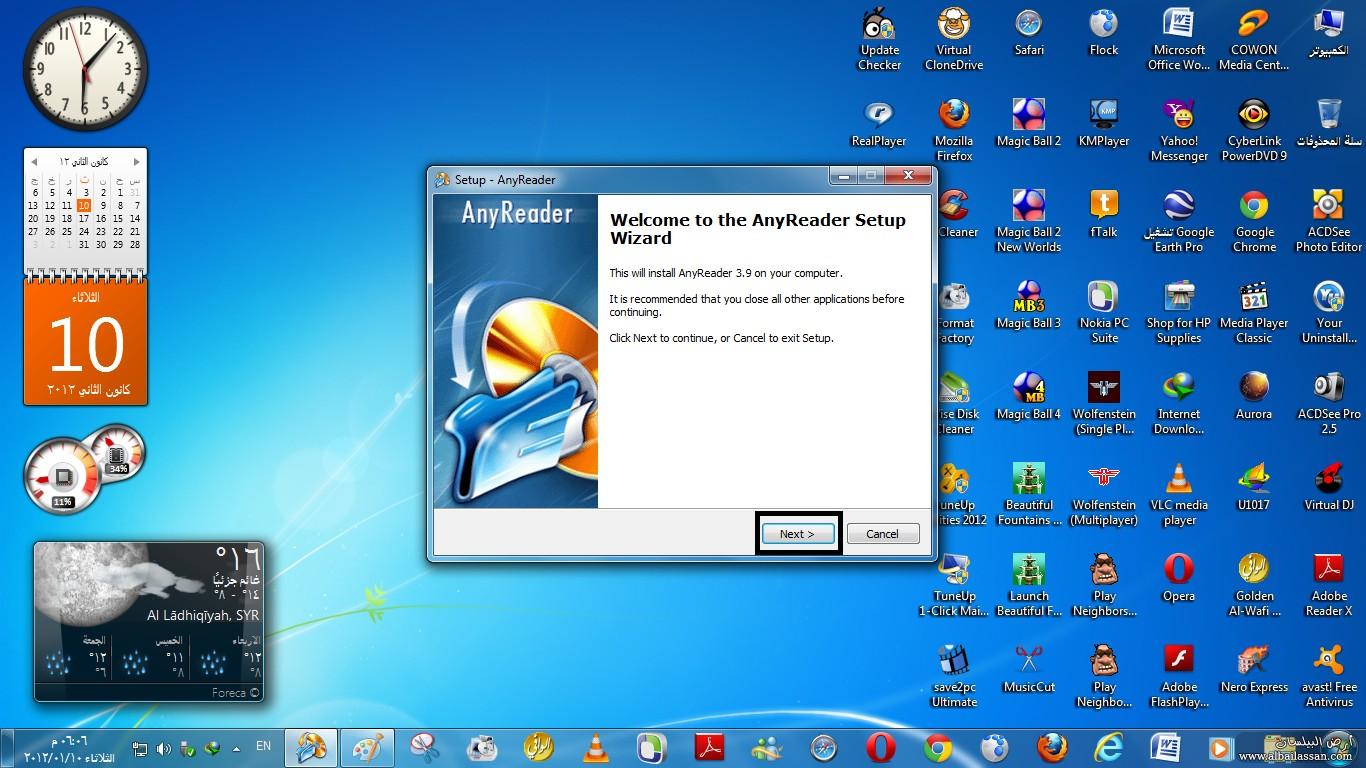Open volume control in system tray
The image size is (1366, 768).
163,748
